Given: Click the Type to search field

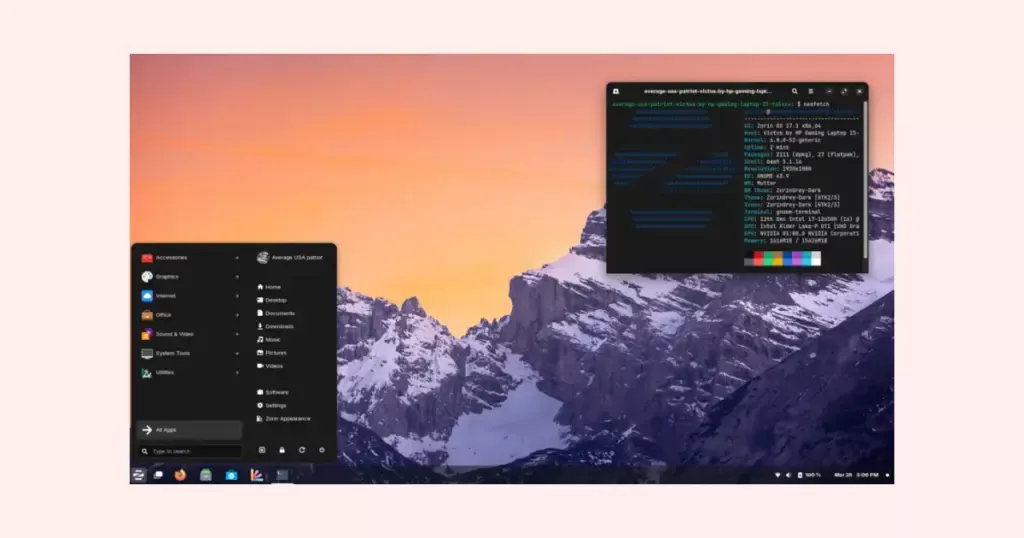Looking at the screenshot, I should 190,451.
